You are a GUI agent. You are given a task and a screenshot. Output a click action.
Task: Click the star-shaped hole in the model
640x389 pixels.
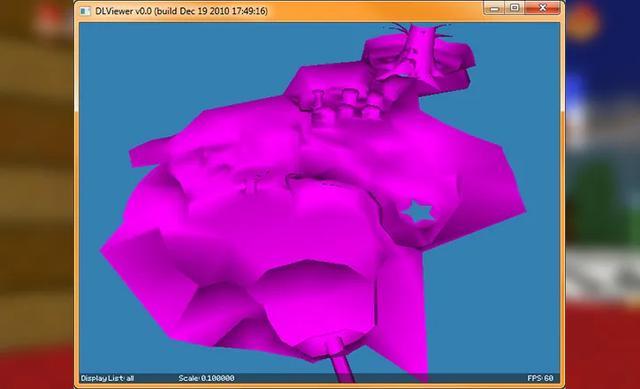coord(418,211)
